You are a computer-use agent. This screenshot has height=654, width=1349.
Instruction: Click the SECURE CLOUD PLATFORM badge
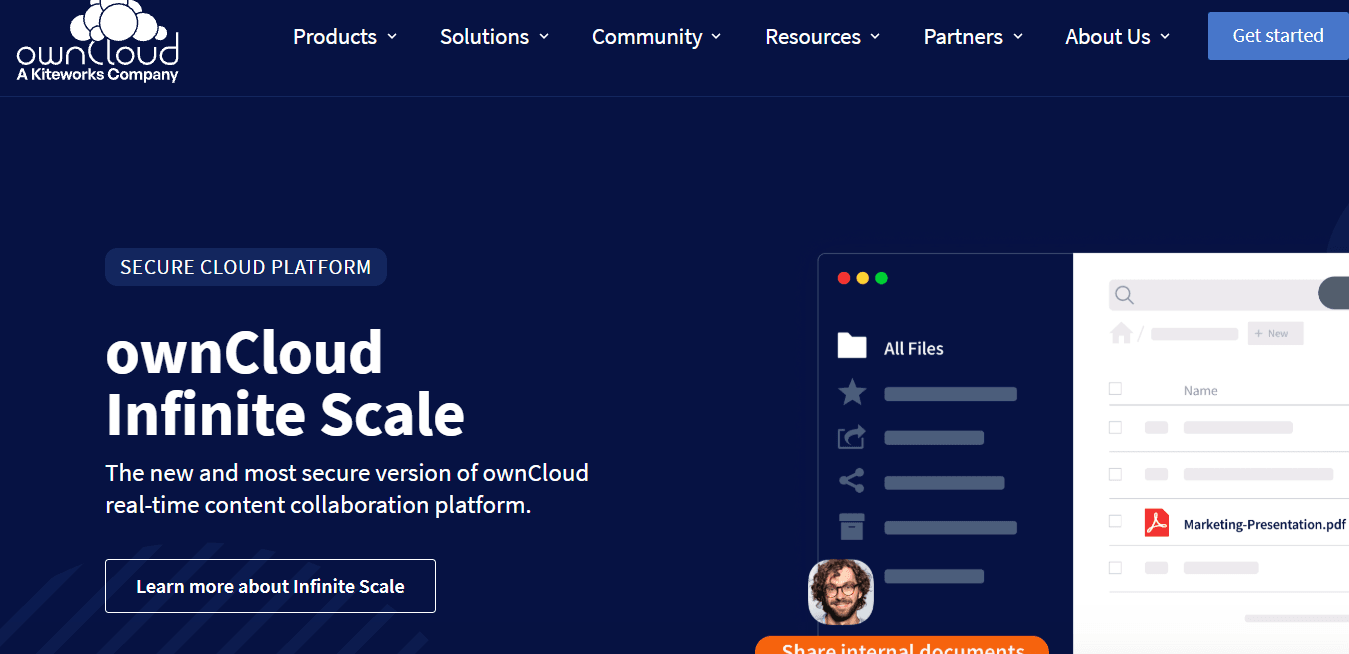pos(246,267)
